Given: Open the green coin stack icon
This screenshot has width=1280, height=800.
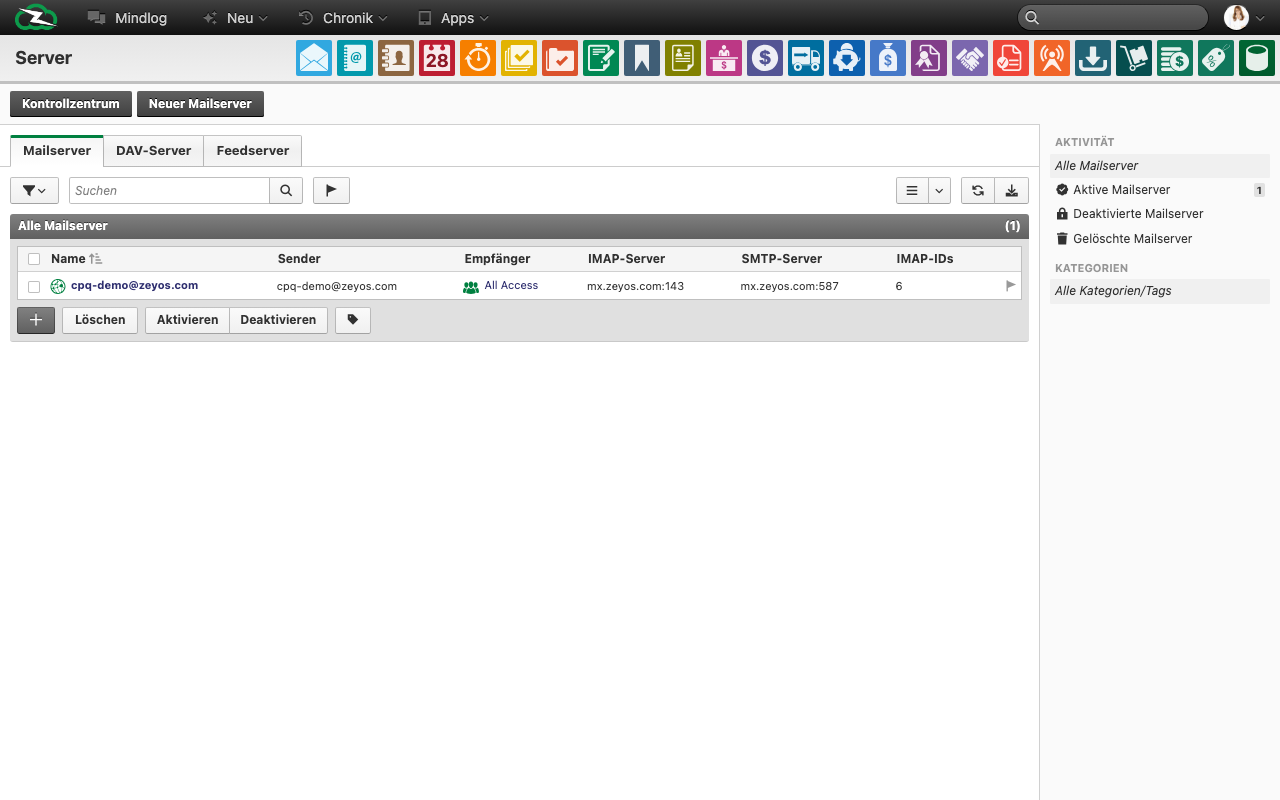Looking at the screenshot, I should [1175, 58].
